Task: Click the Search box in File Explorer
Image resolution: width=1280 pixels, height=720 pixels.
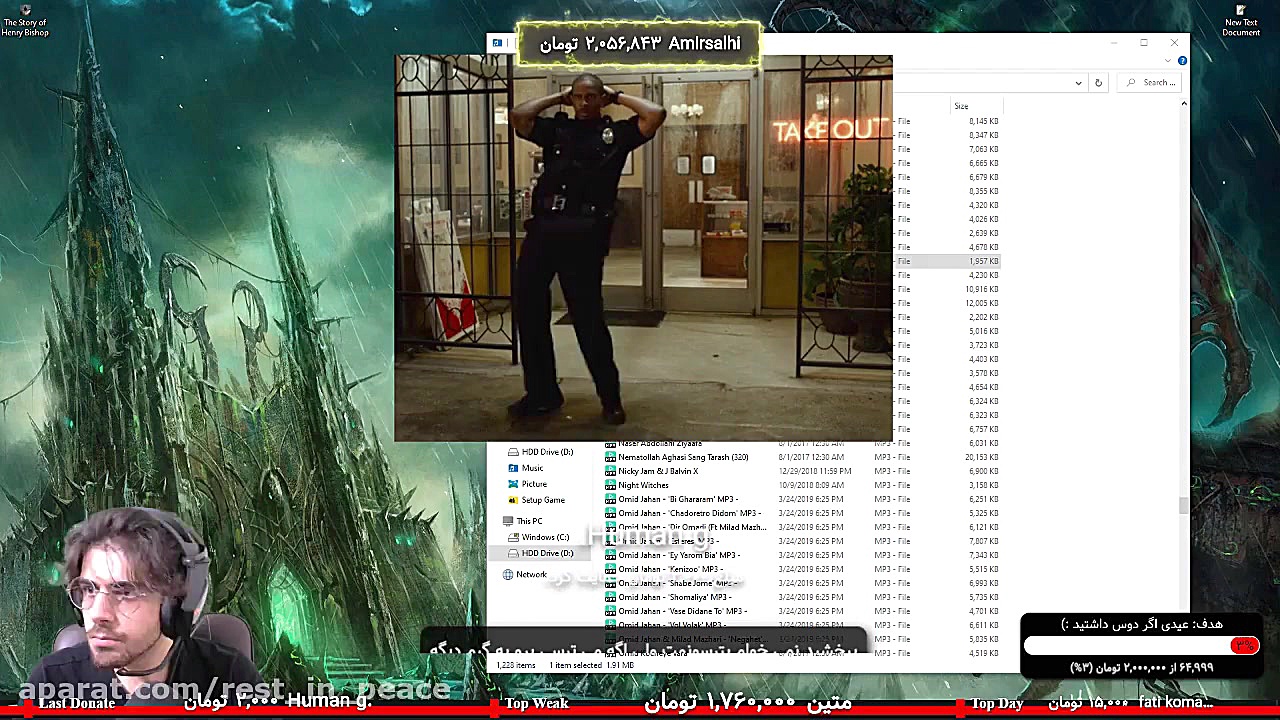Action: click(1150, 83)
